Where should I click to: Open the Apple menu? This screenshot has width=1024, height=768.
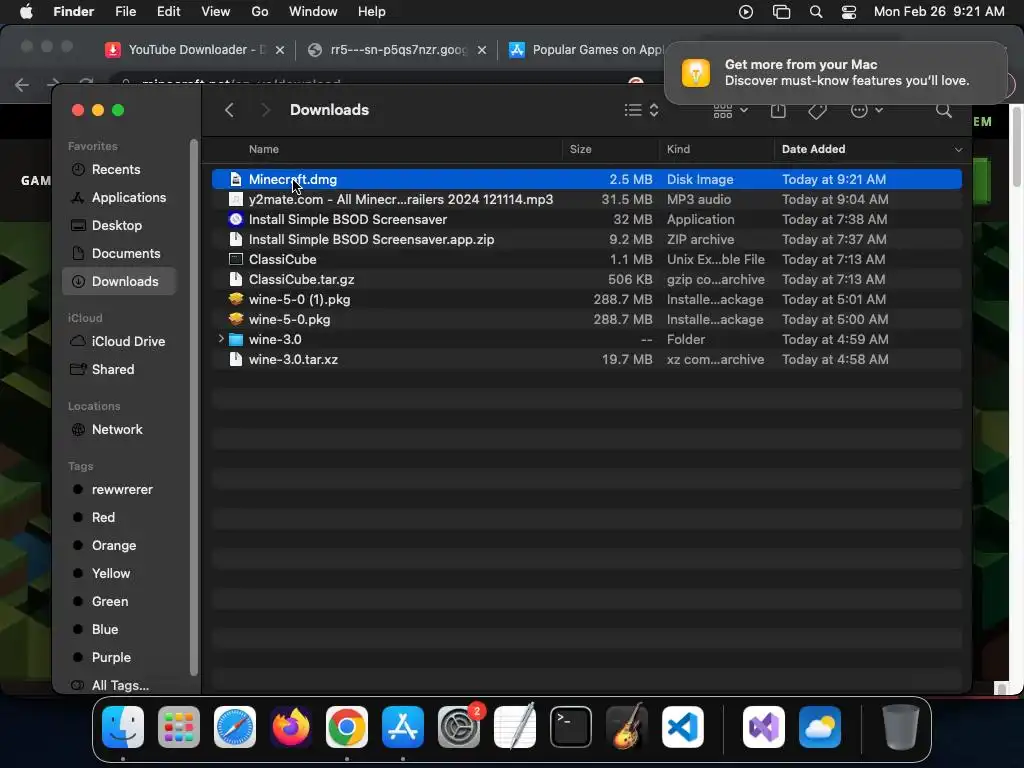click(26, 12)
